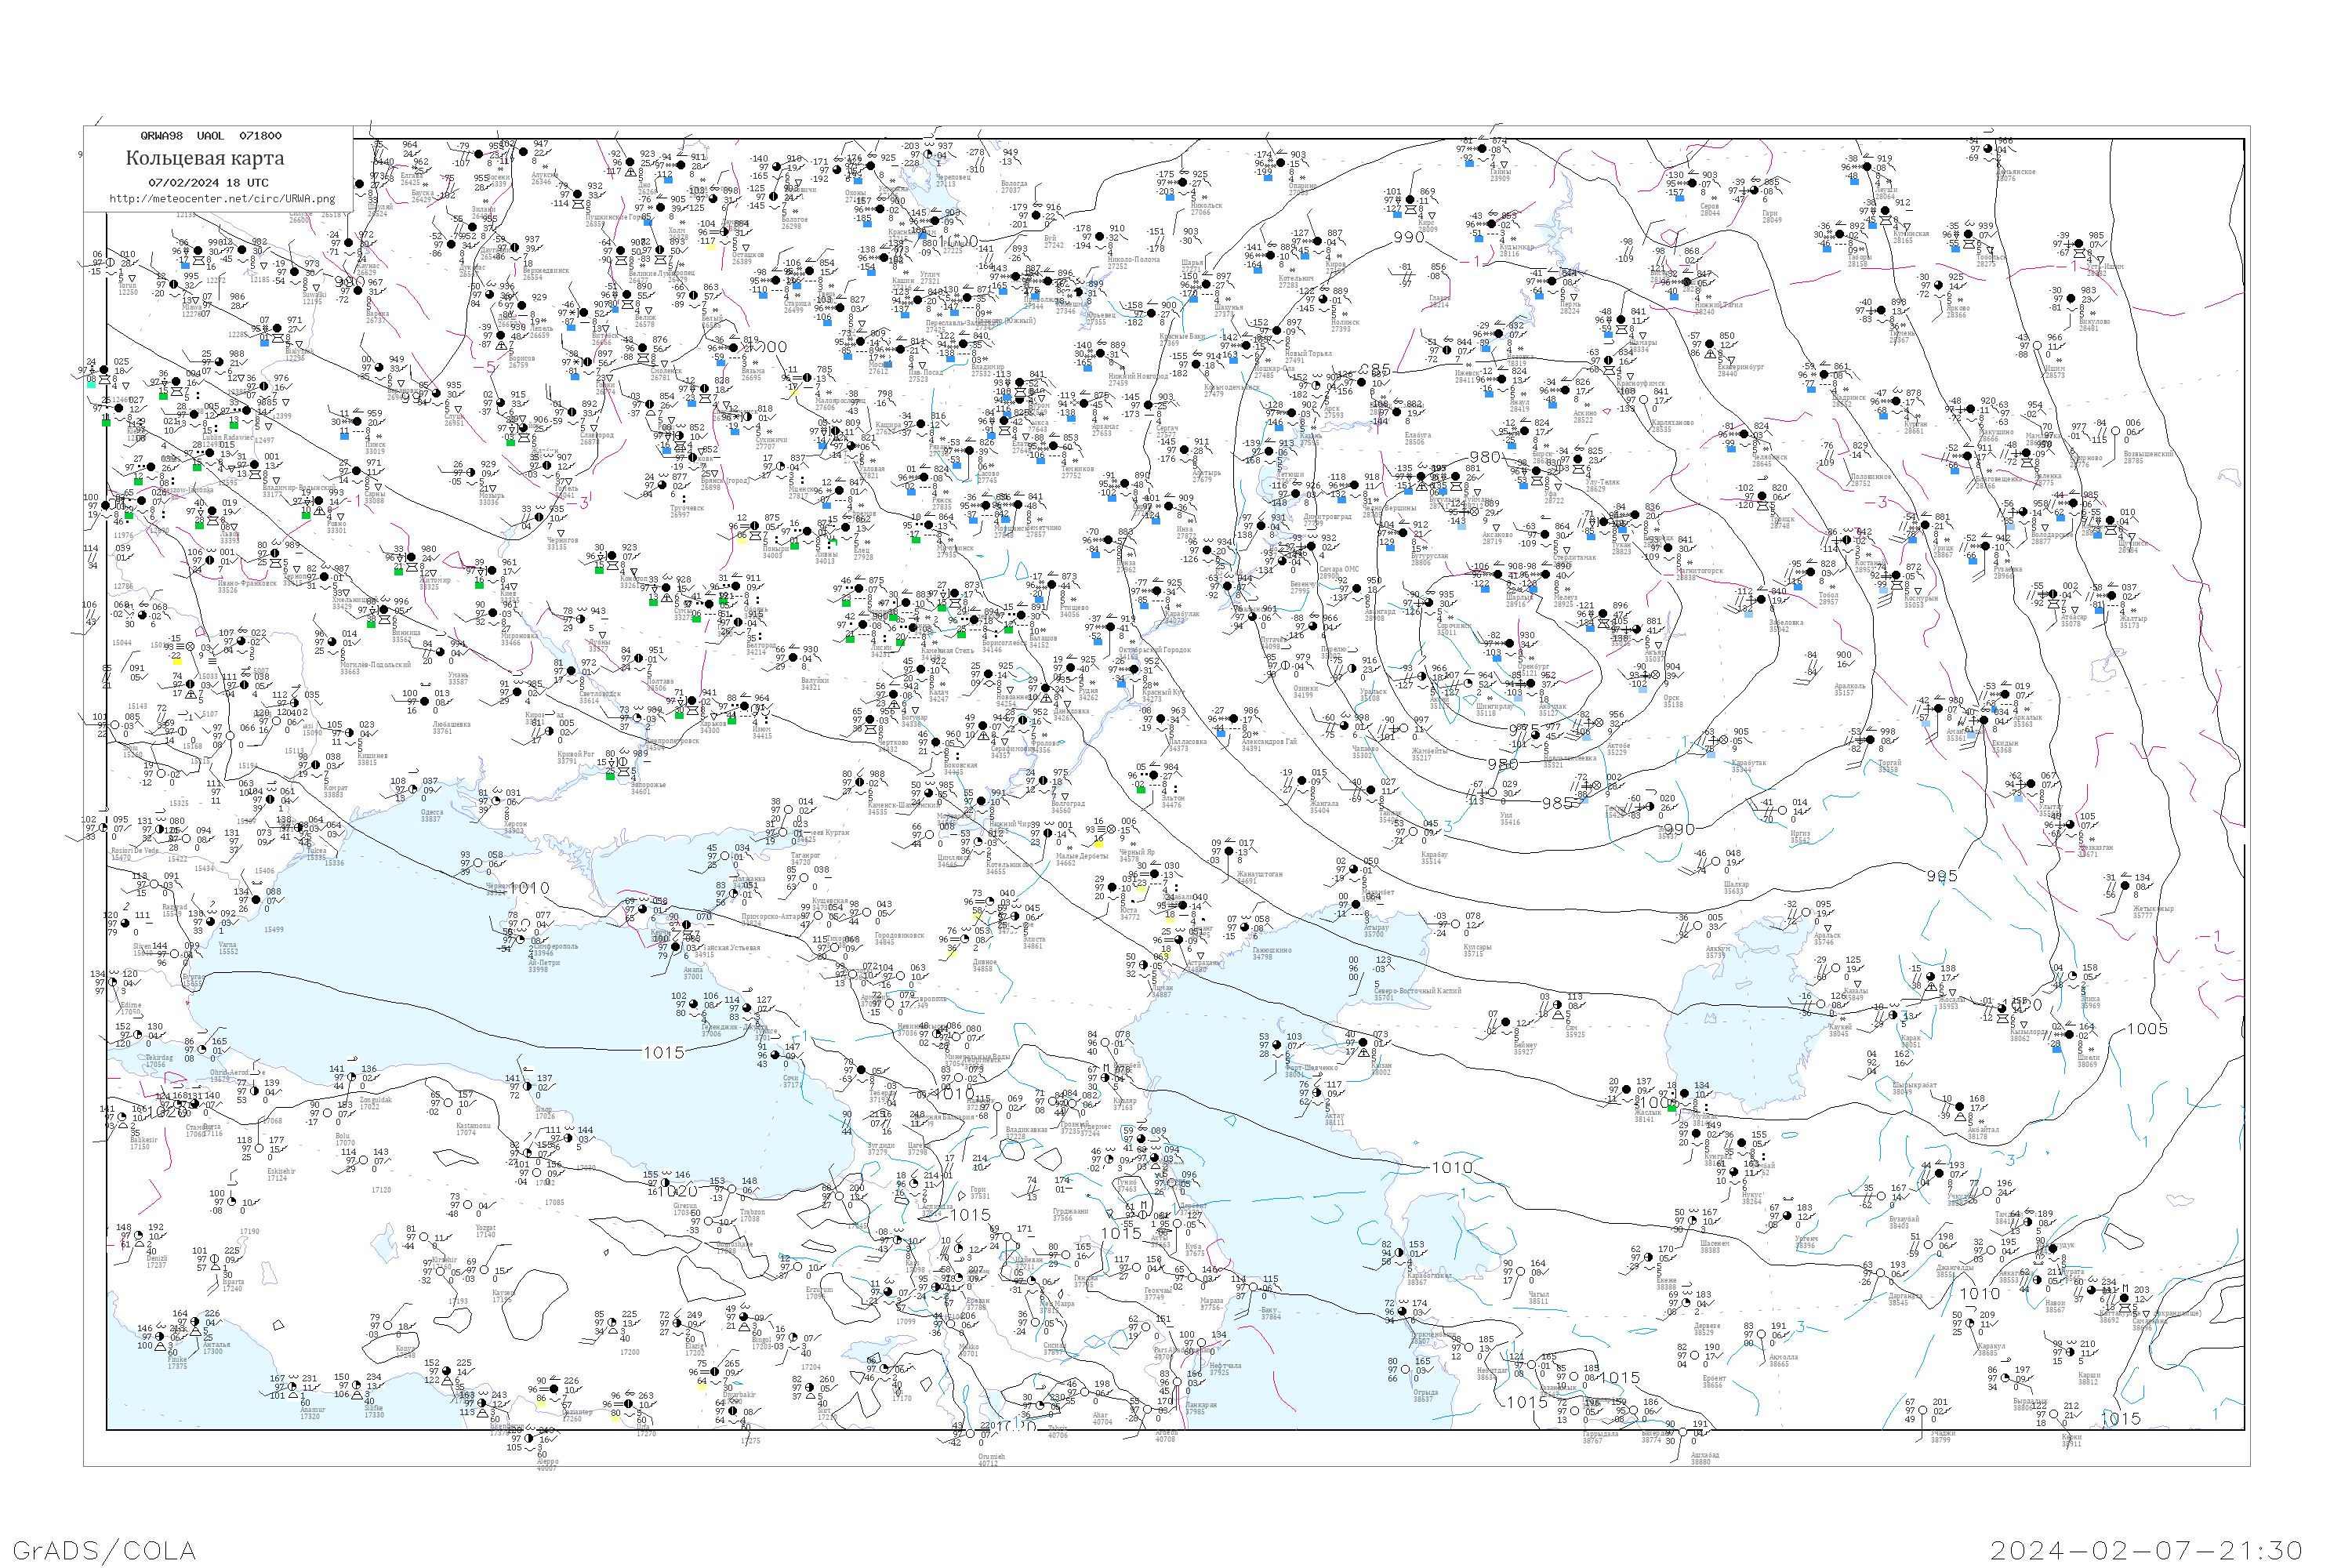Viewport: 2352px width, 1568px height.
Task: Click the 1015 isobar label over Black Sea
Action: (663, 1052)
